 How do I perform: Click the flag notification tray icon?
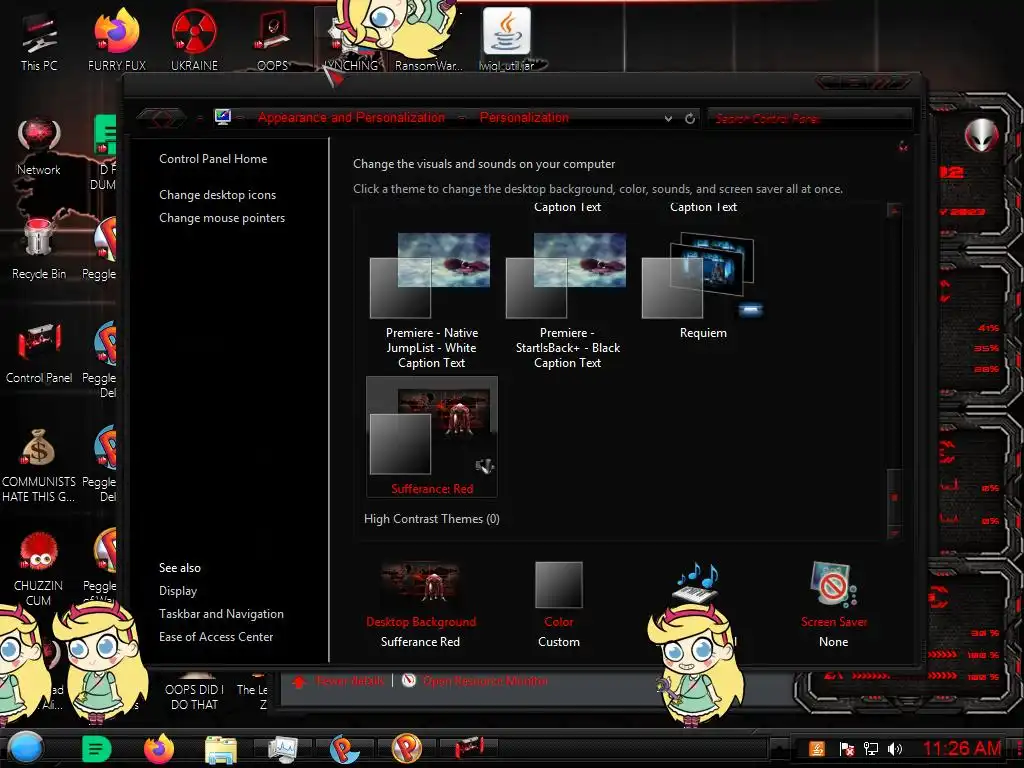click(x=846, y=749)
